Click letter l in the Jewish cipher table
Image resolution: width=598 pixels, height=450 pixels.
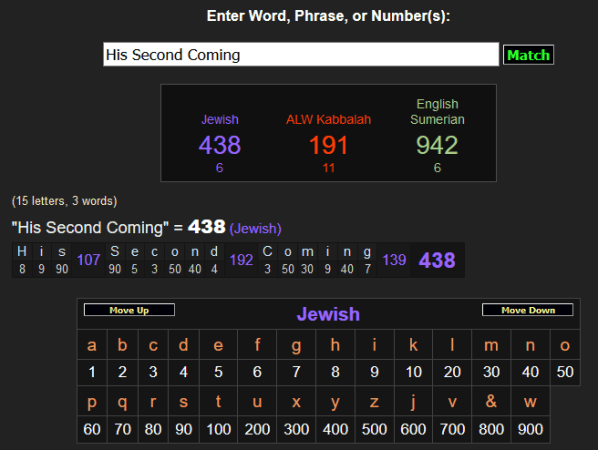[x=452, y=345]
